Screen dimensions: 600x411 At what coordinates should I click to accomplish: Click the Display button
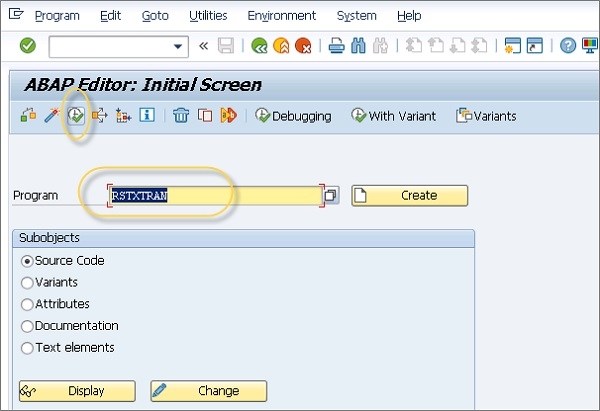(77, 391)
